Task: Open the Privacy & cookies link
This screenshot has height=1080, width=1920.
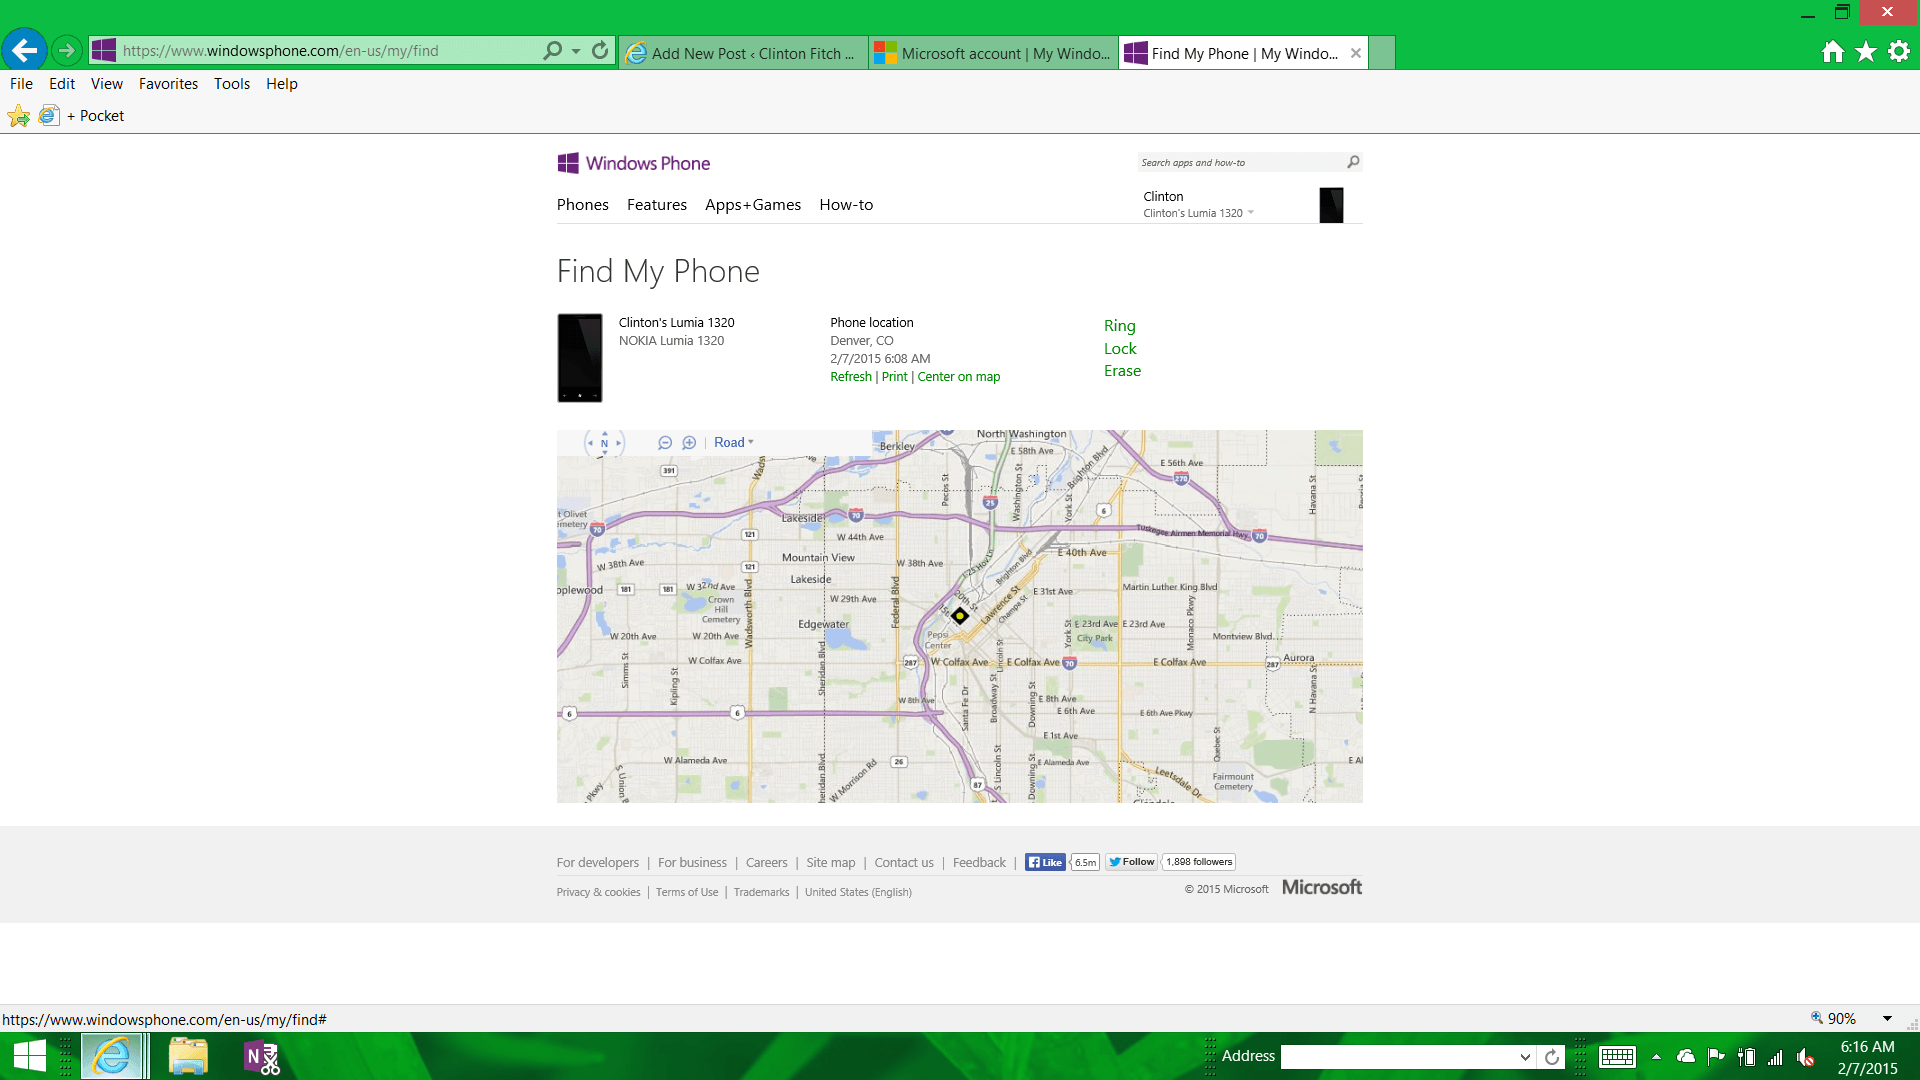Action: 598,892
